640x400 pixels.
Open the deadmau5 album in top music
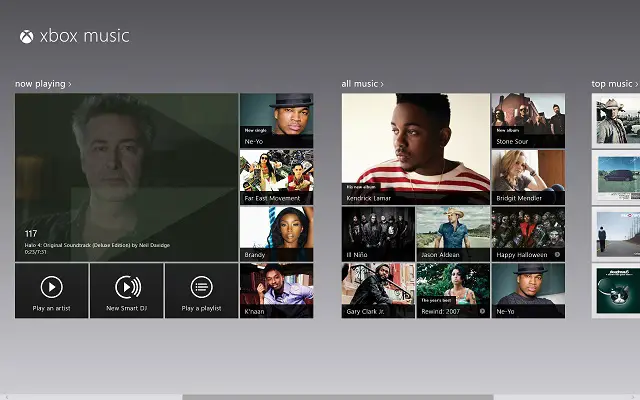pyautogui.click(x=616, y=291)
